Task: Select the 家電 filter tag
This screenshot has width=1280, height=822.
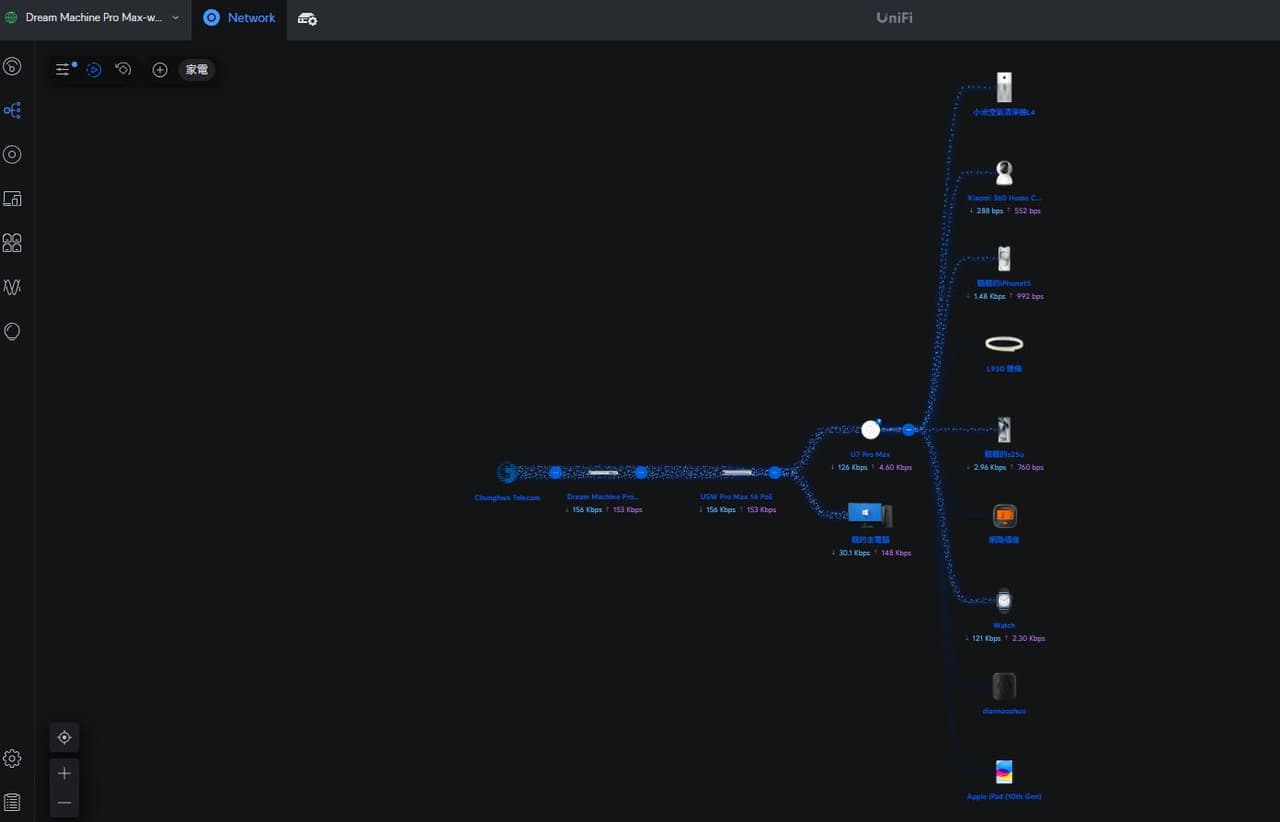Action: [197, 70]
